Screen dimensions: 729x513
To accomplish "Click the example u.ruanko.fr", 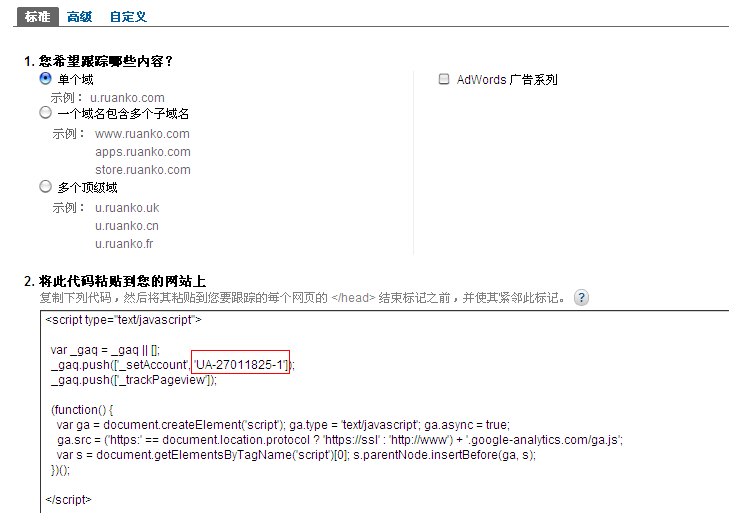I will pyautogui.click(x=124, y=244).
